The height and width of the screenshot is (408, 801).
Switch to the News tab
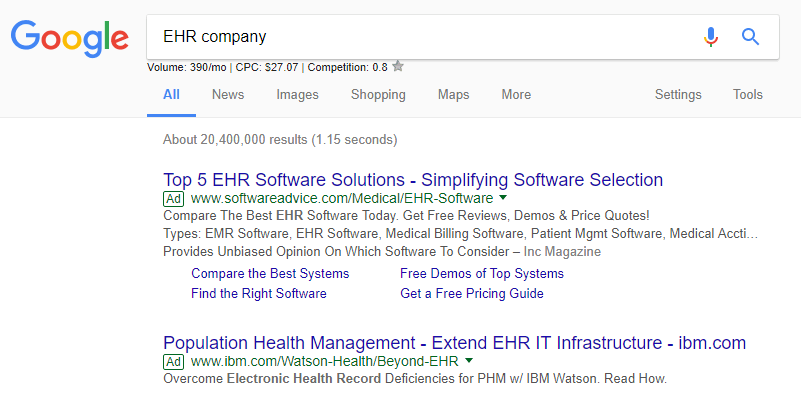[x=228, y=94]
